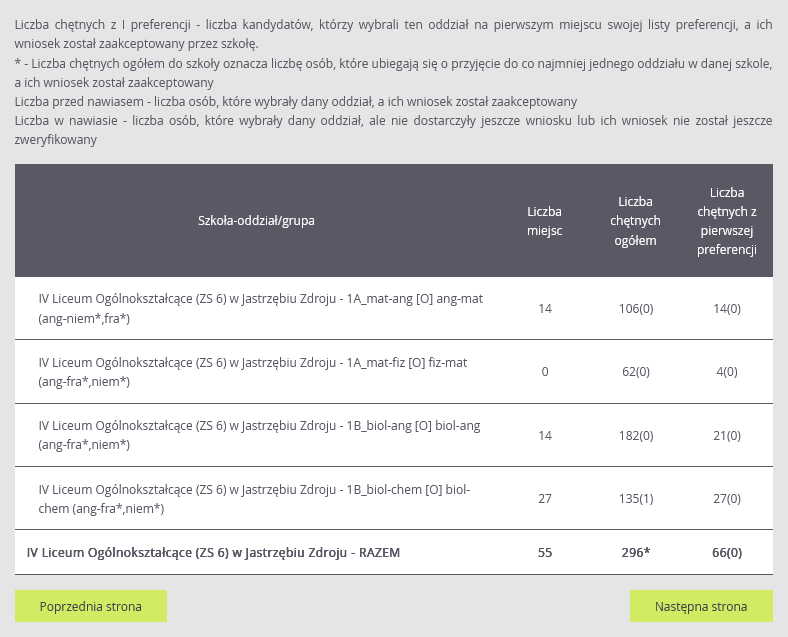Select the 66(0) total first-preference value
Image resolution: width=788 pixels, height=637 pixels.
726,552
